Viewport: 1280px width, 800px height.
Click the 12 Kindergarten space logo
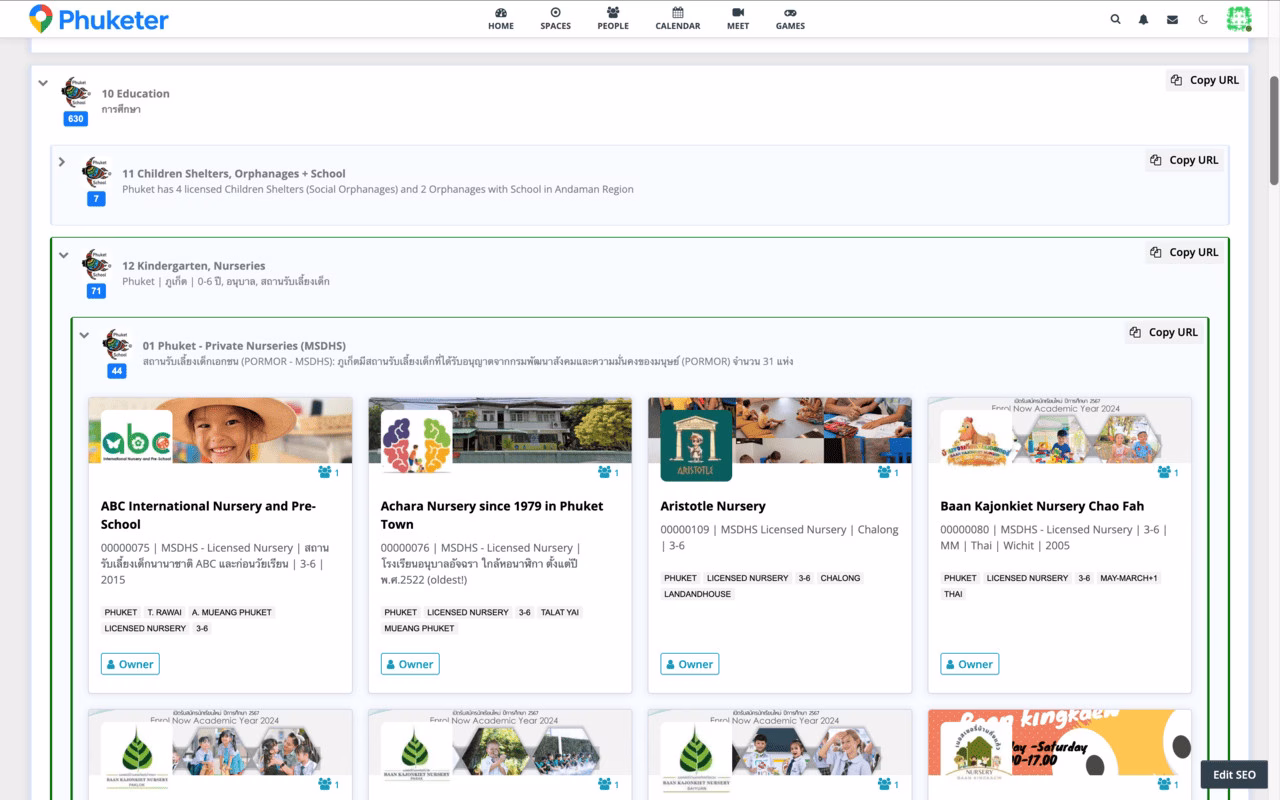(96, 264)
